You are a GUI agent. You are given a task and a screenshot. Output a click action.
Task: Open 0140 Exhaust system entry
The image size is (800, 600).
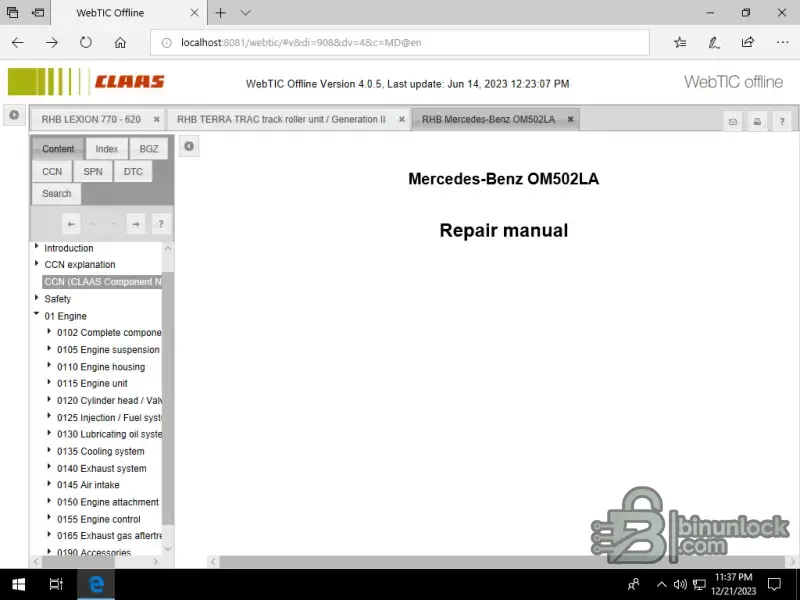coord(102,468)
